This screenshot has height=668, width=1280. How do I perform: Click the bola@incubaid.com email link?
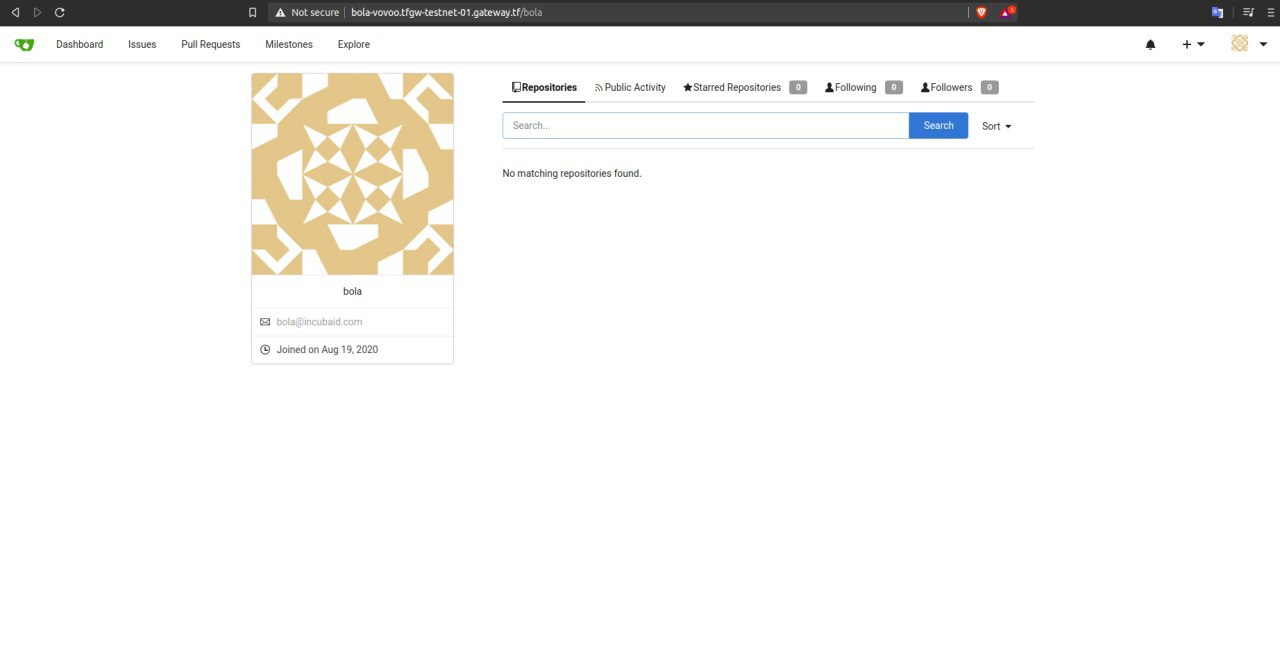[319, 321]
